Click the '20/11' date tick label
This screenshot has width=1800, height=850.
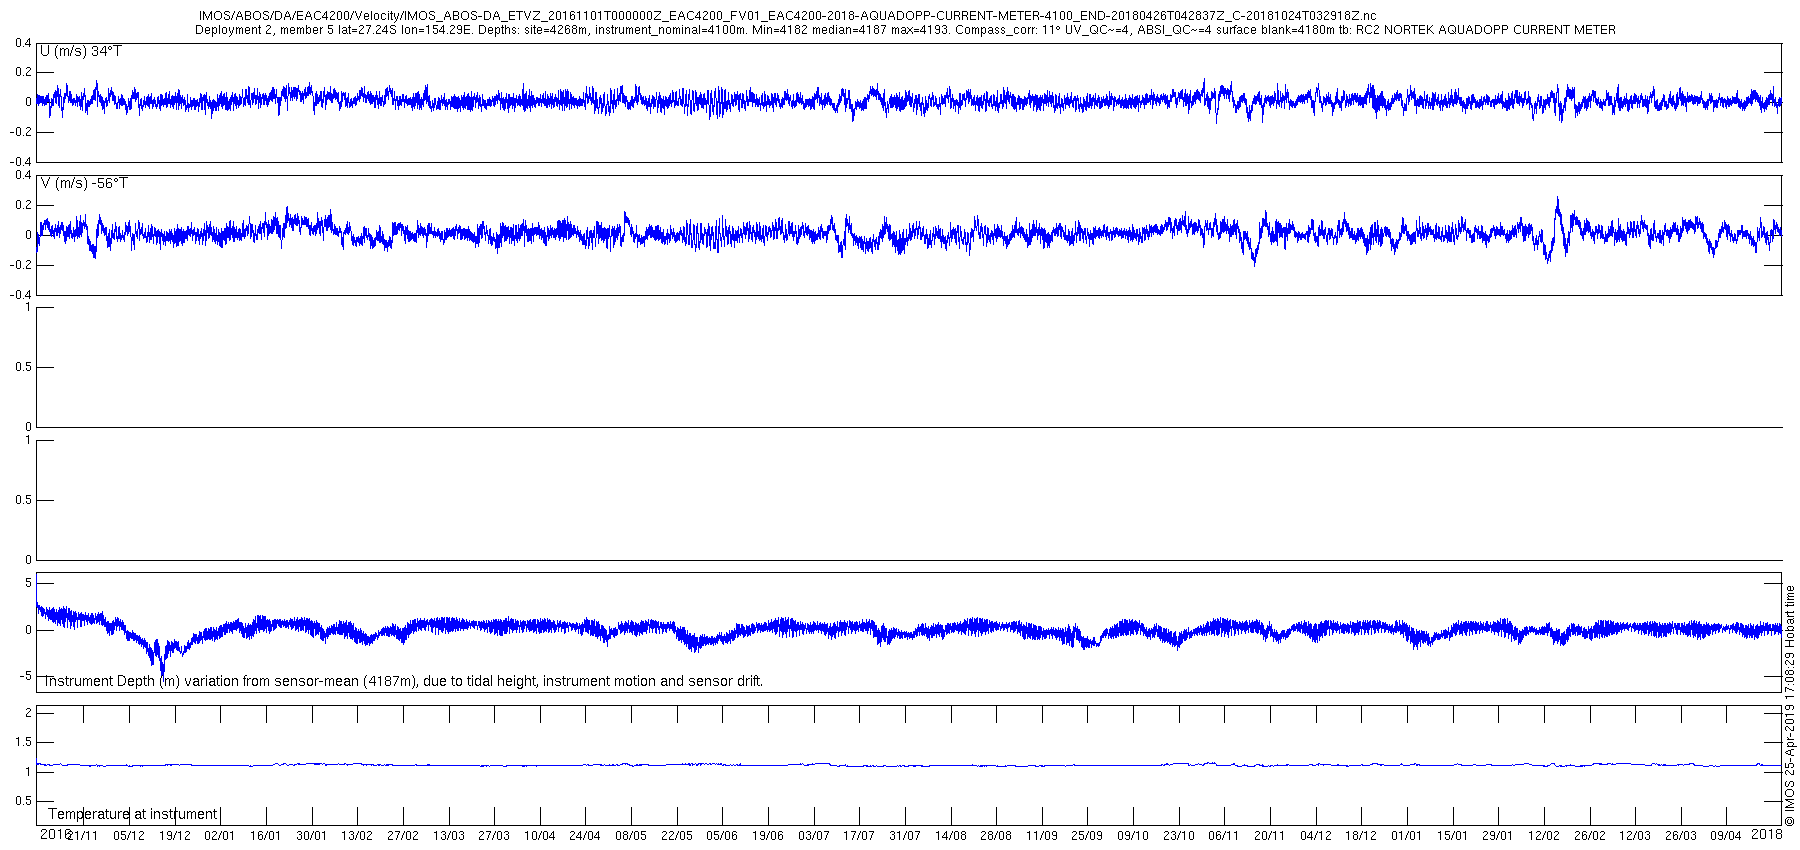tap(1270, 836)
